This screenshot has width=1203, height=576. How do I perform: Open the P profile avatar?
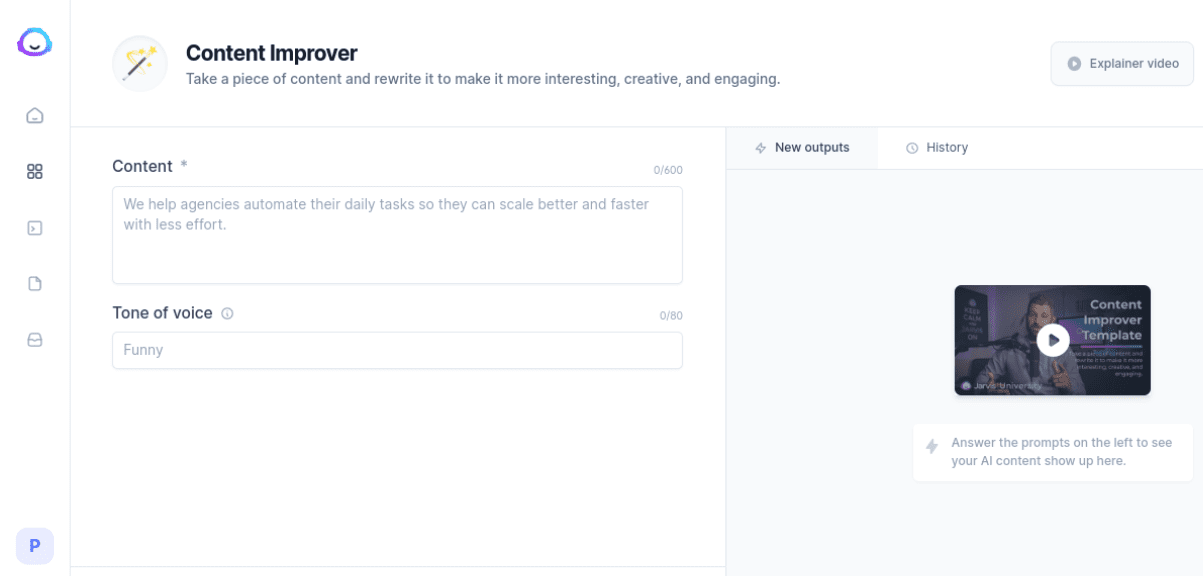pos(34,546)
